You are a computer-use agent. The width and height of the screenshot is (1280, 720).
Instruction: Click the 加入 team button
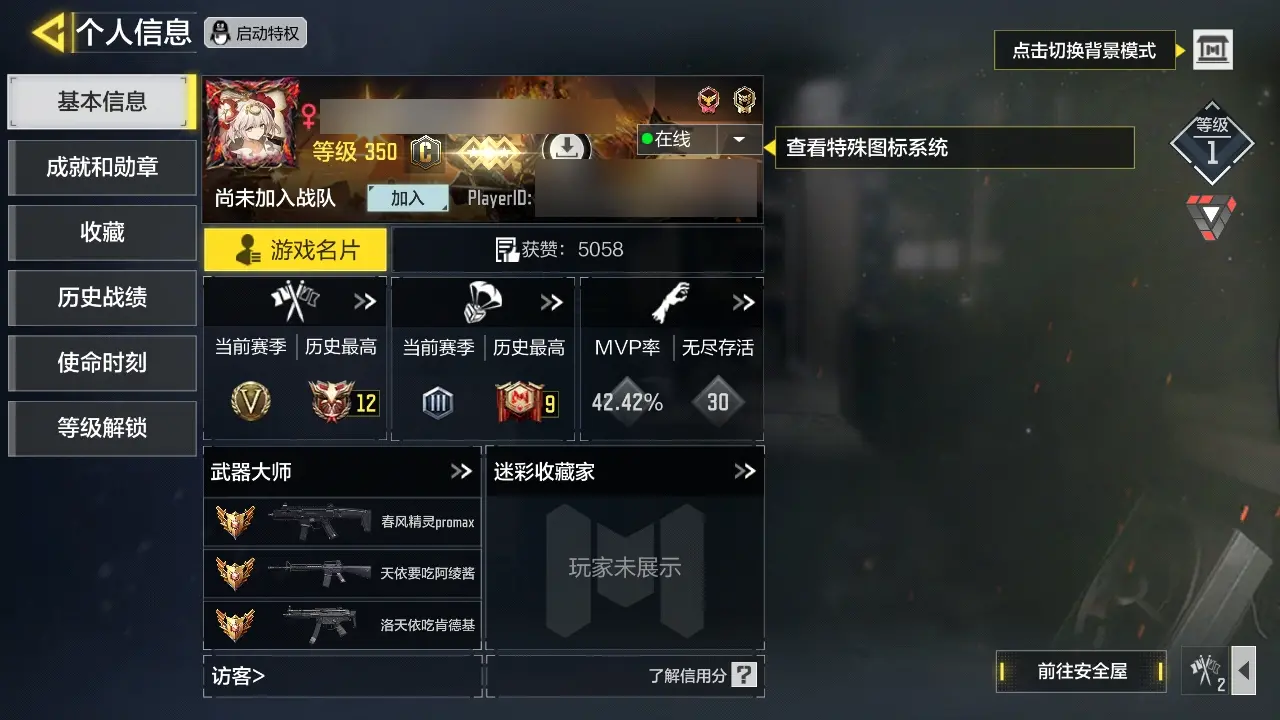pos(407,198)
